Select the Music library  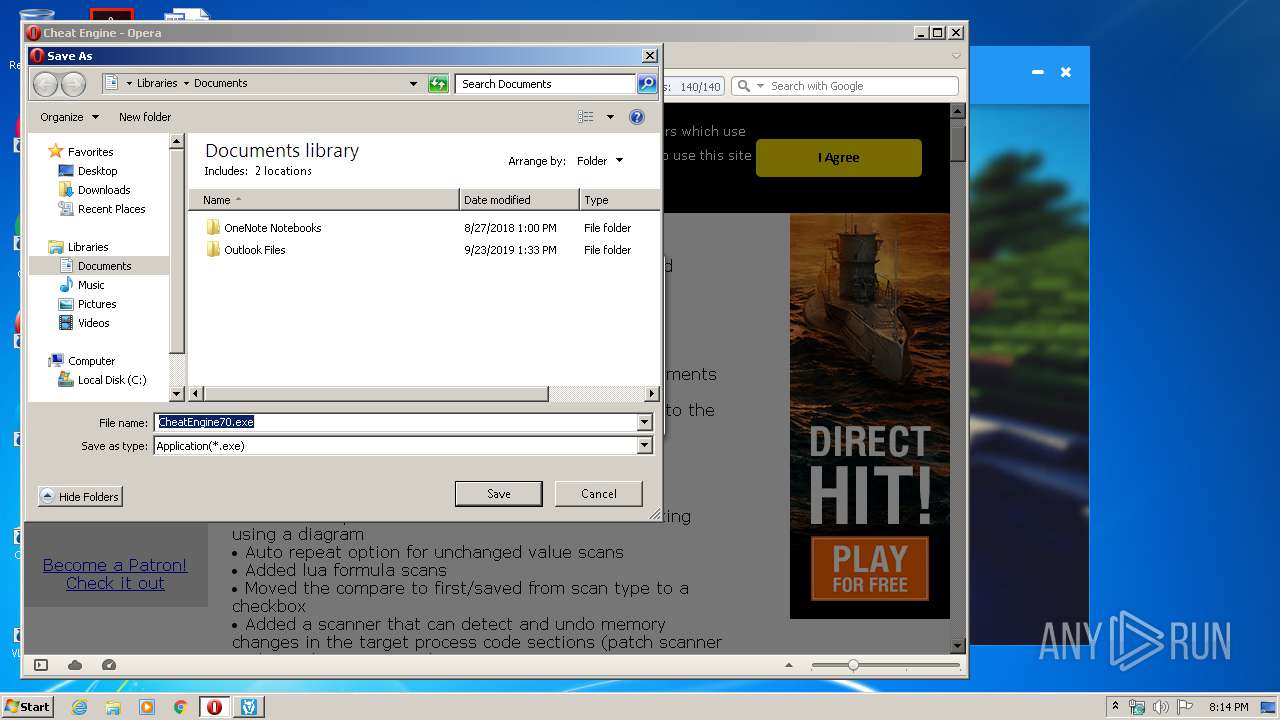[x=91, y=285]
